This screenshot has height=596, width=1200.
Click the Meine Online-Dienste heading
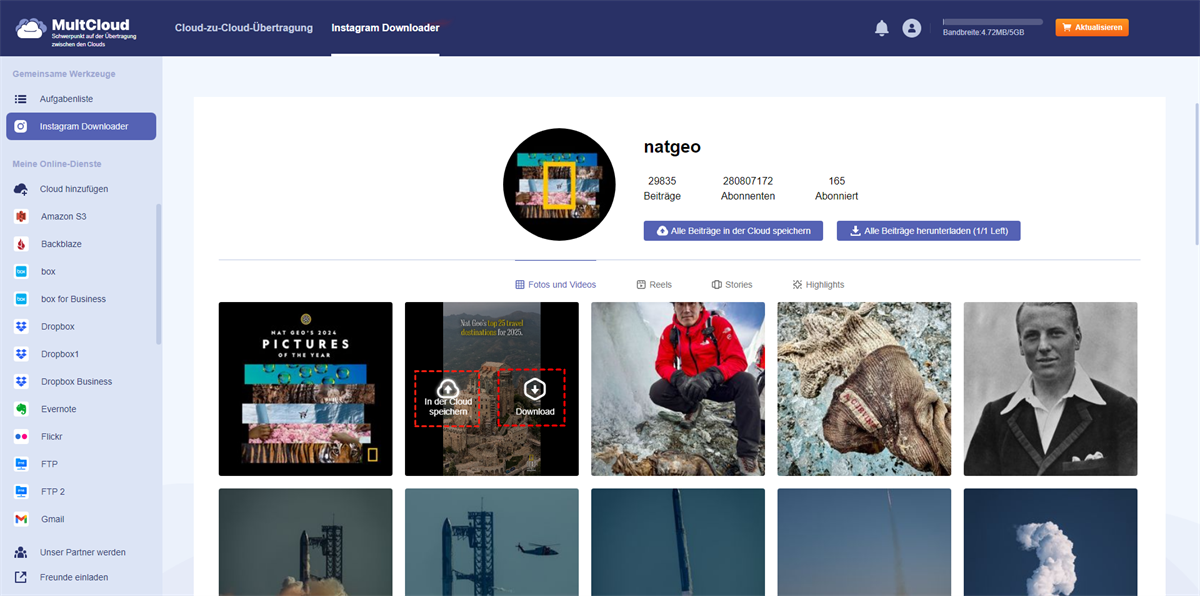point(56,163)
